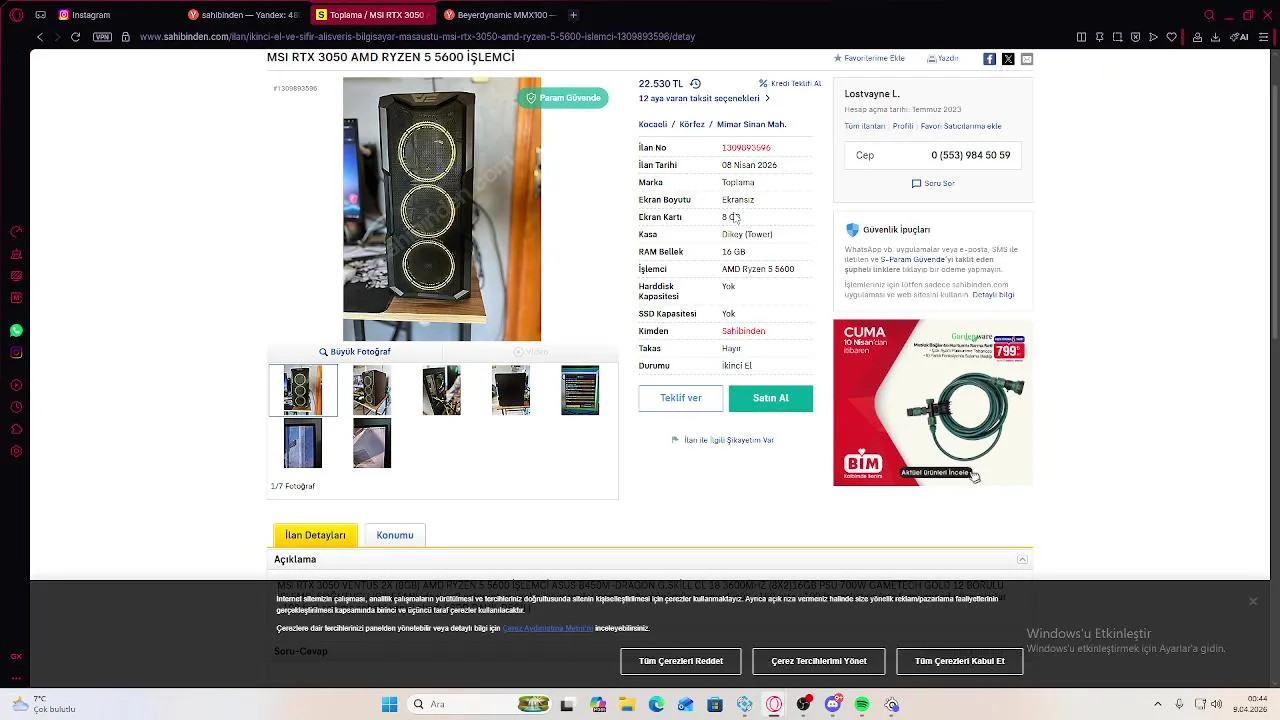Screen dimensions: 1280x720
Task: Open Kredi Teklifi Al link
Action: [790, 84]
